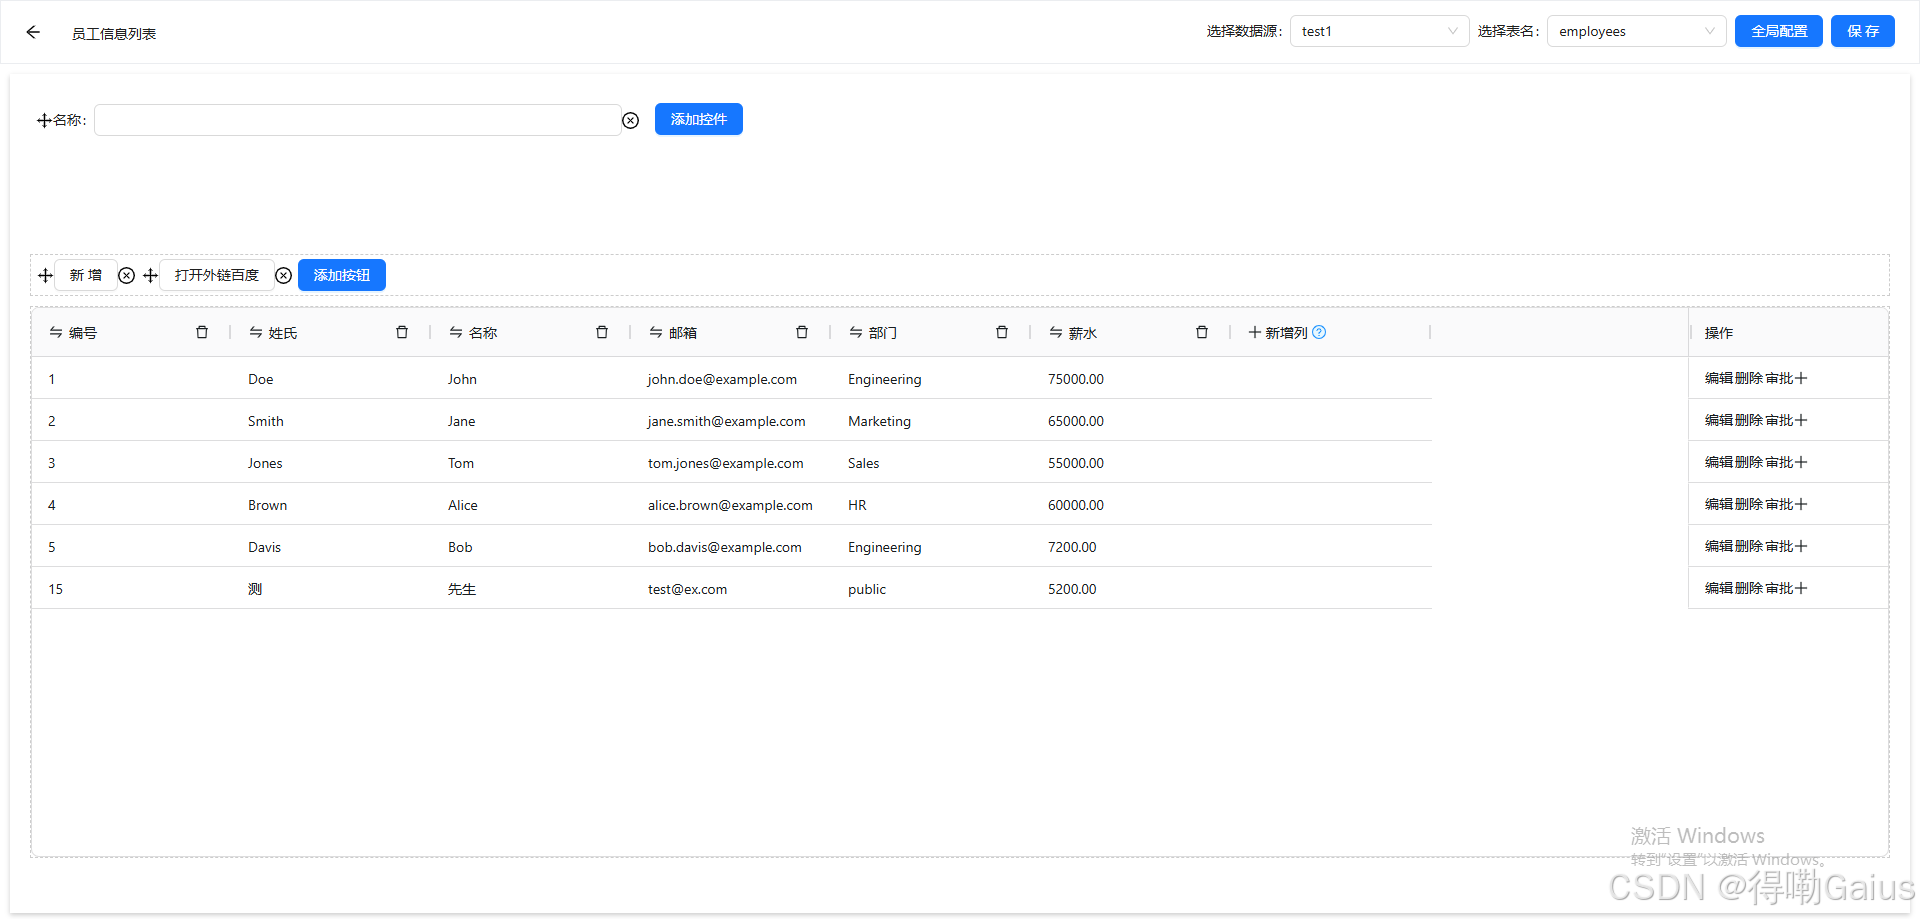Click inside the 名称 input field

click(358, 120)
